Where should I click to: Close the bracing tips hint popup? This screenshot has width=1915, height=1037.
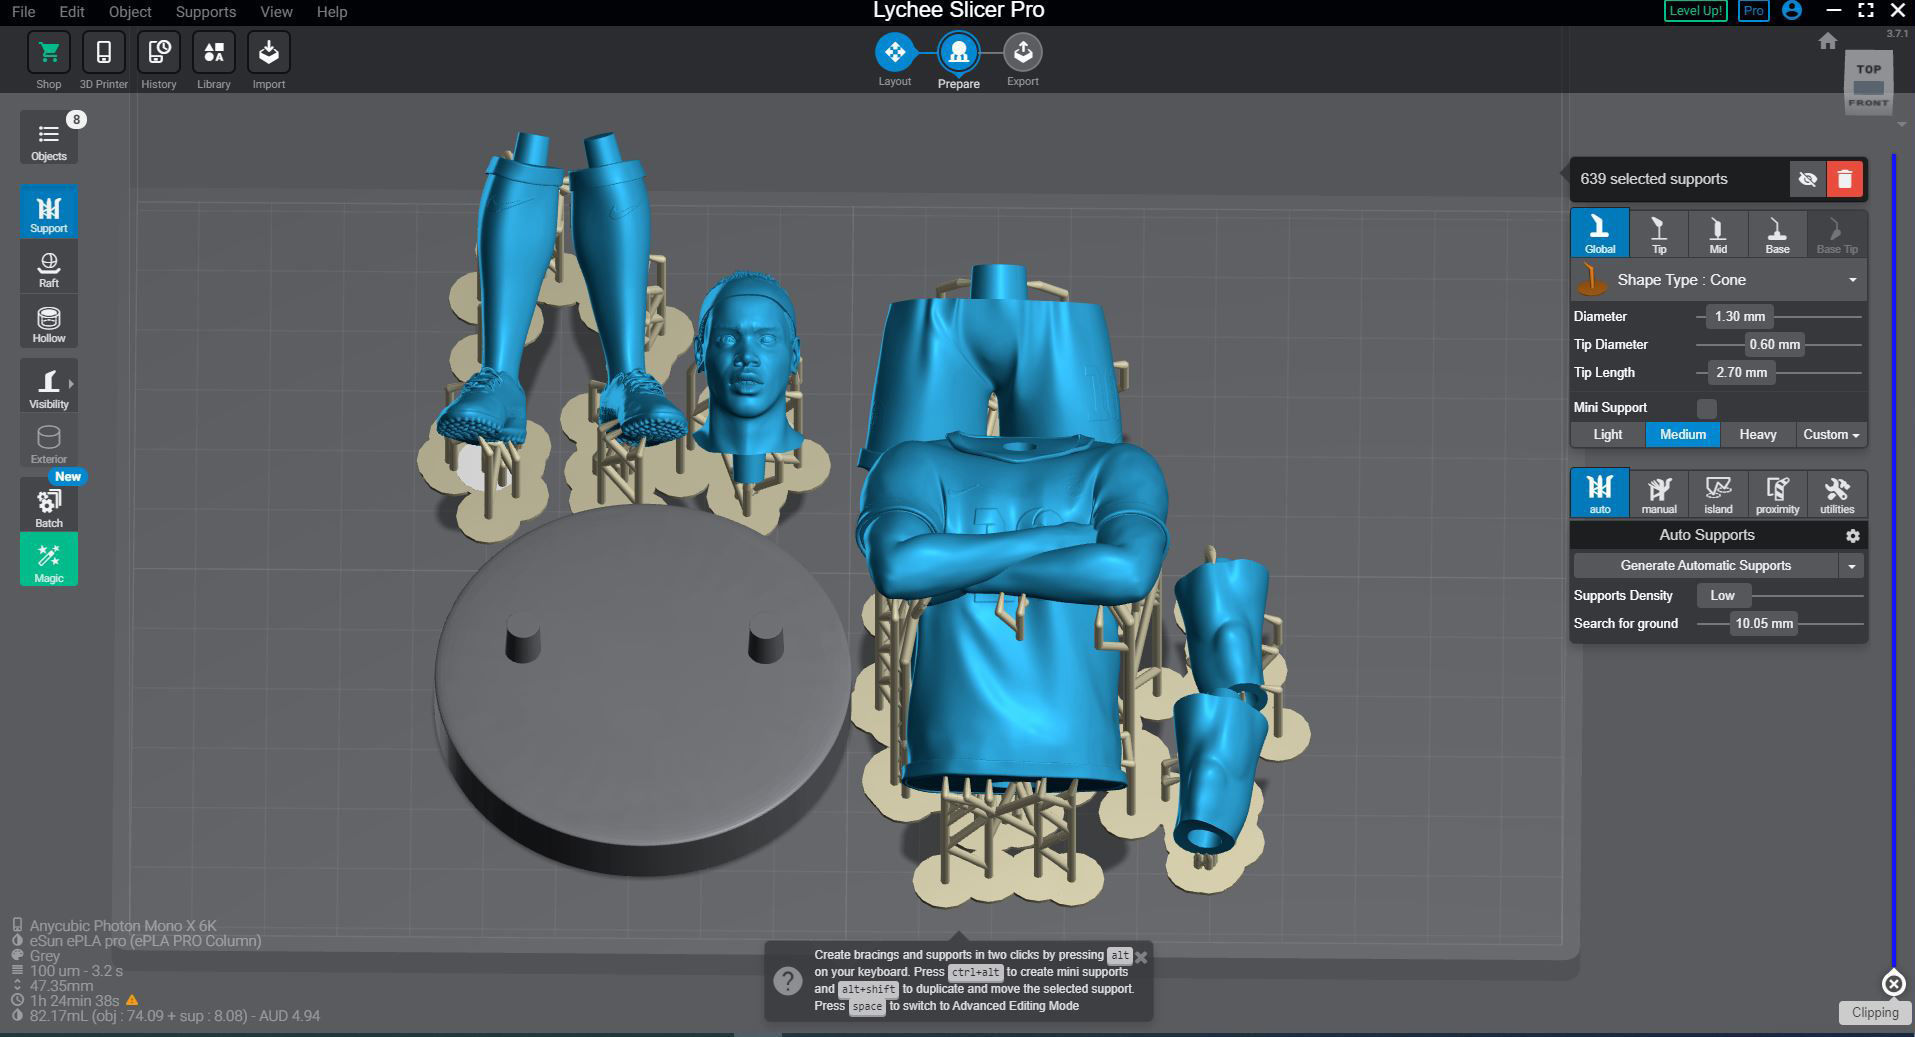click(x=1141, y=957)
